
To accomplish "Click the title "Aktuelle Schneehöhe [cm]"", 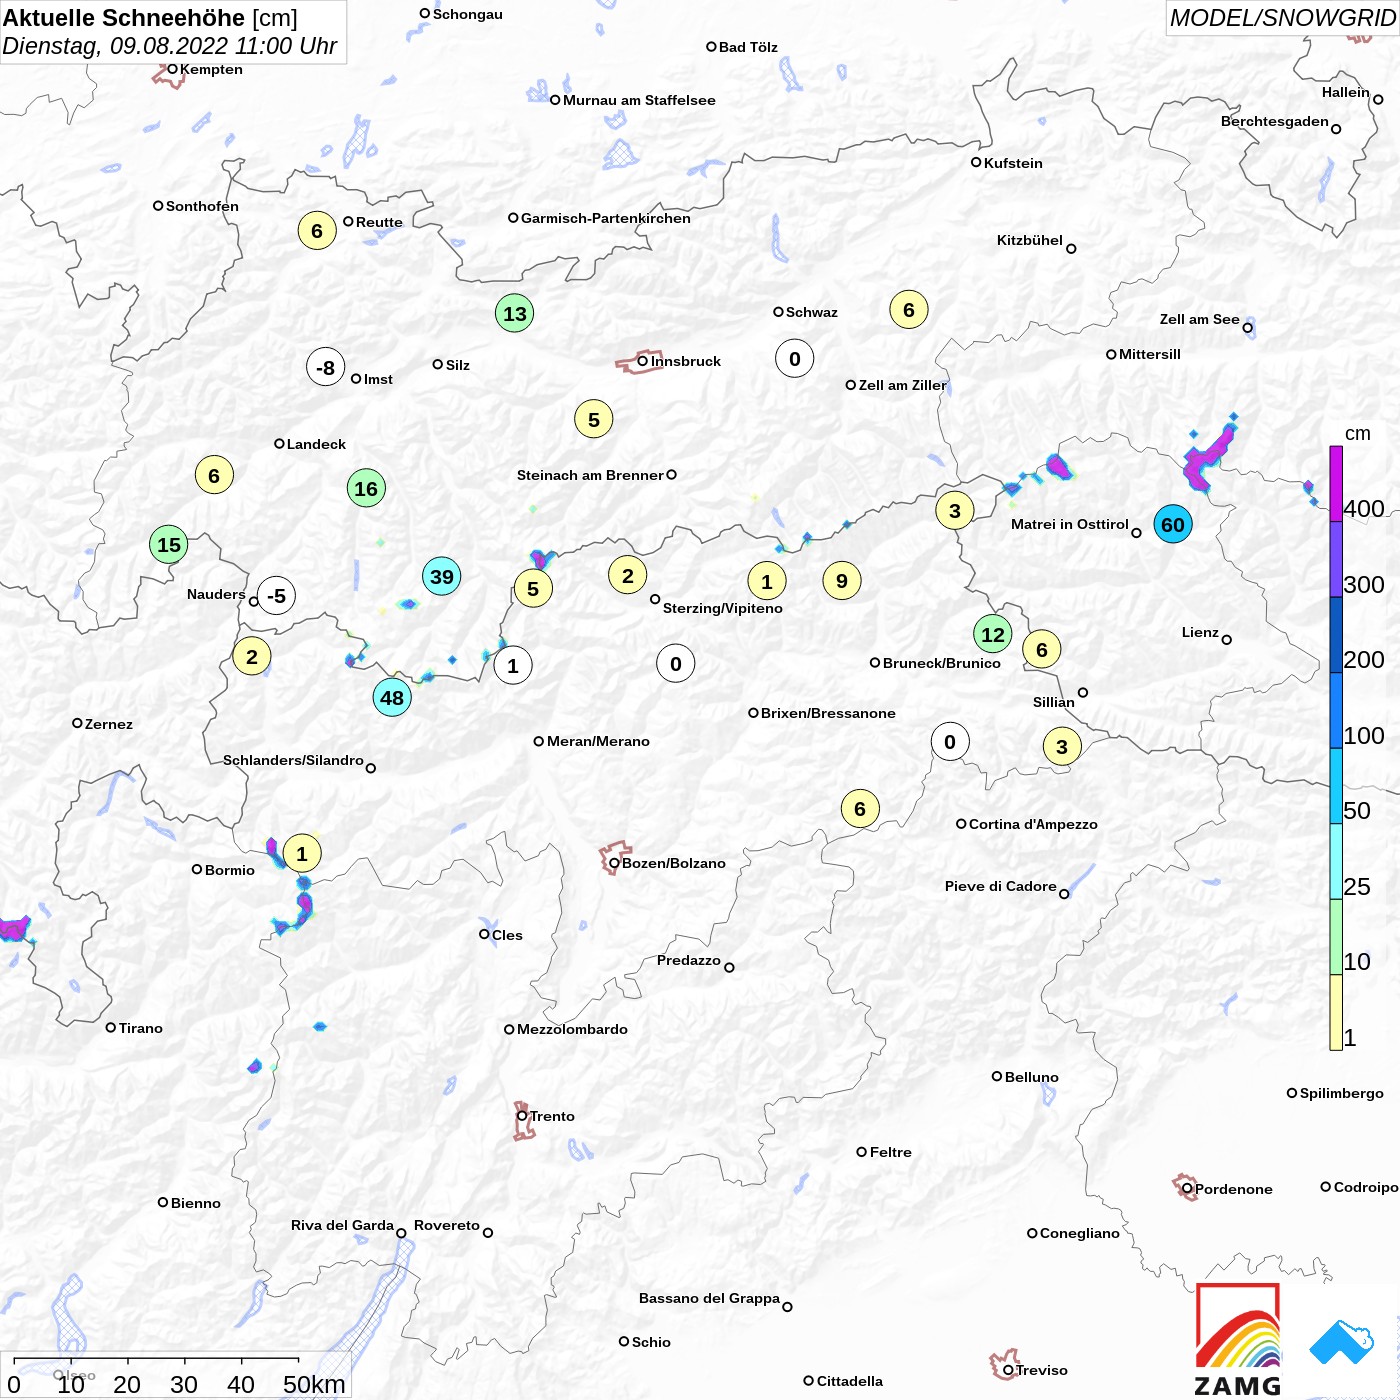I will tap(150, 18).
